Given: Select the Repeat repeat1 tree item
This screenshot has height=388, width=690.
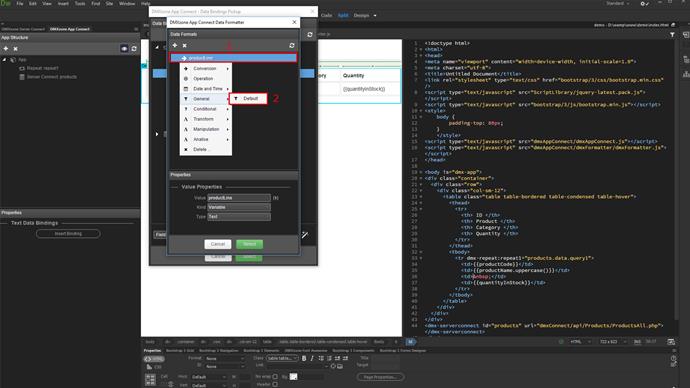Looking at the screenshot, I should [x=39, y=68].
